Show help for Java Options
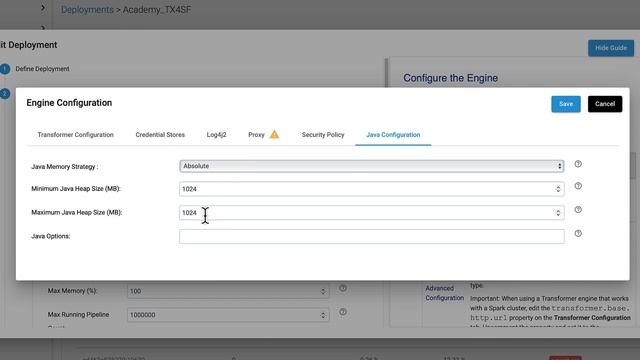The width and height of the screenshot is (640, 360). click(x=578, y=233)
